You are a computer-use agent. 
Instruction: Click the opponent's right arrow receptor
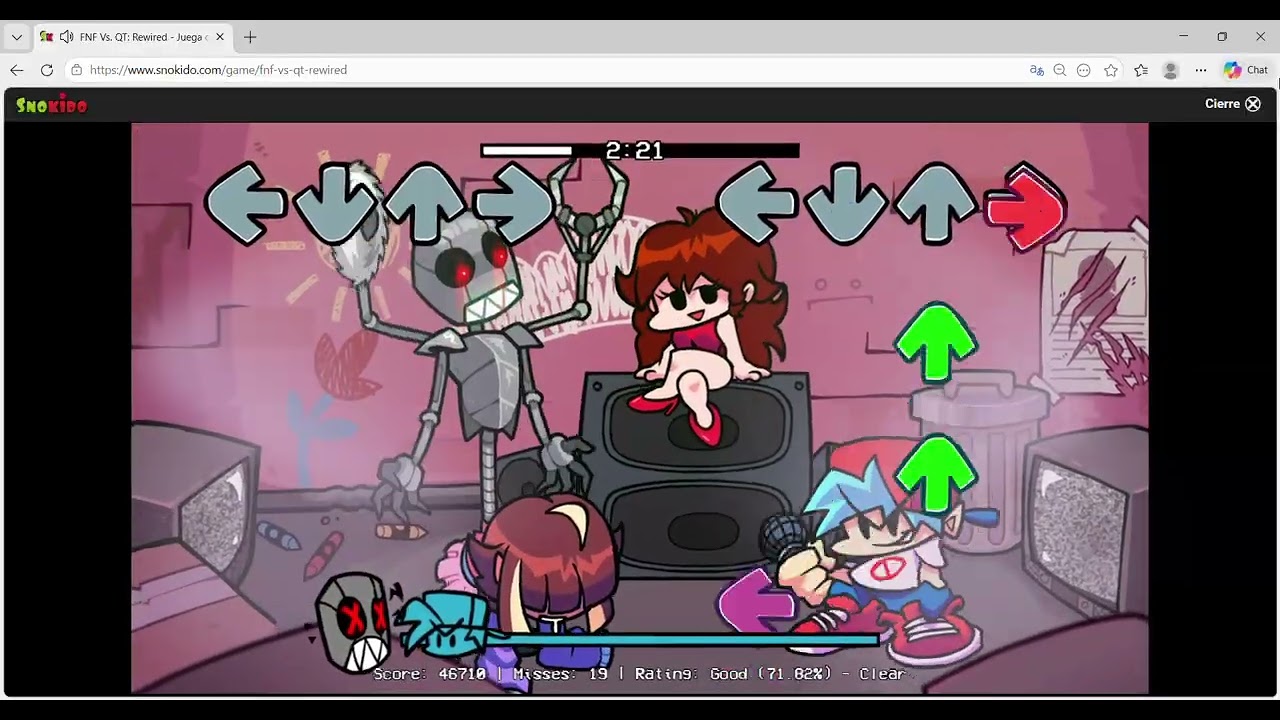click(515, 203)
